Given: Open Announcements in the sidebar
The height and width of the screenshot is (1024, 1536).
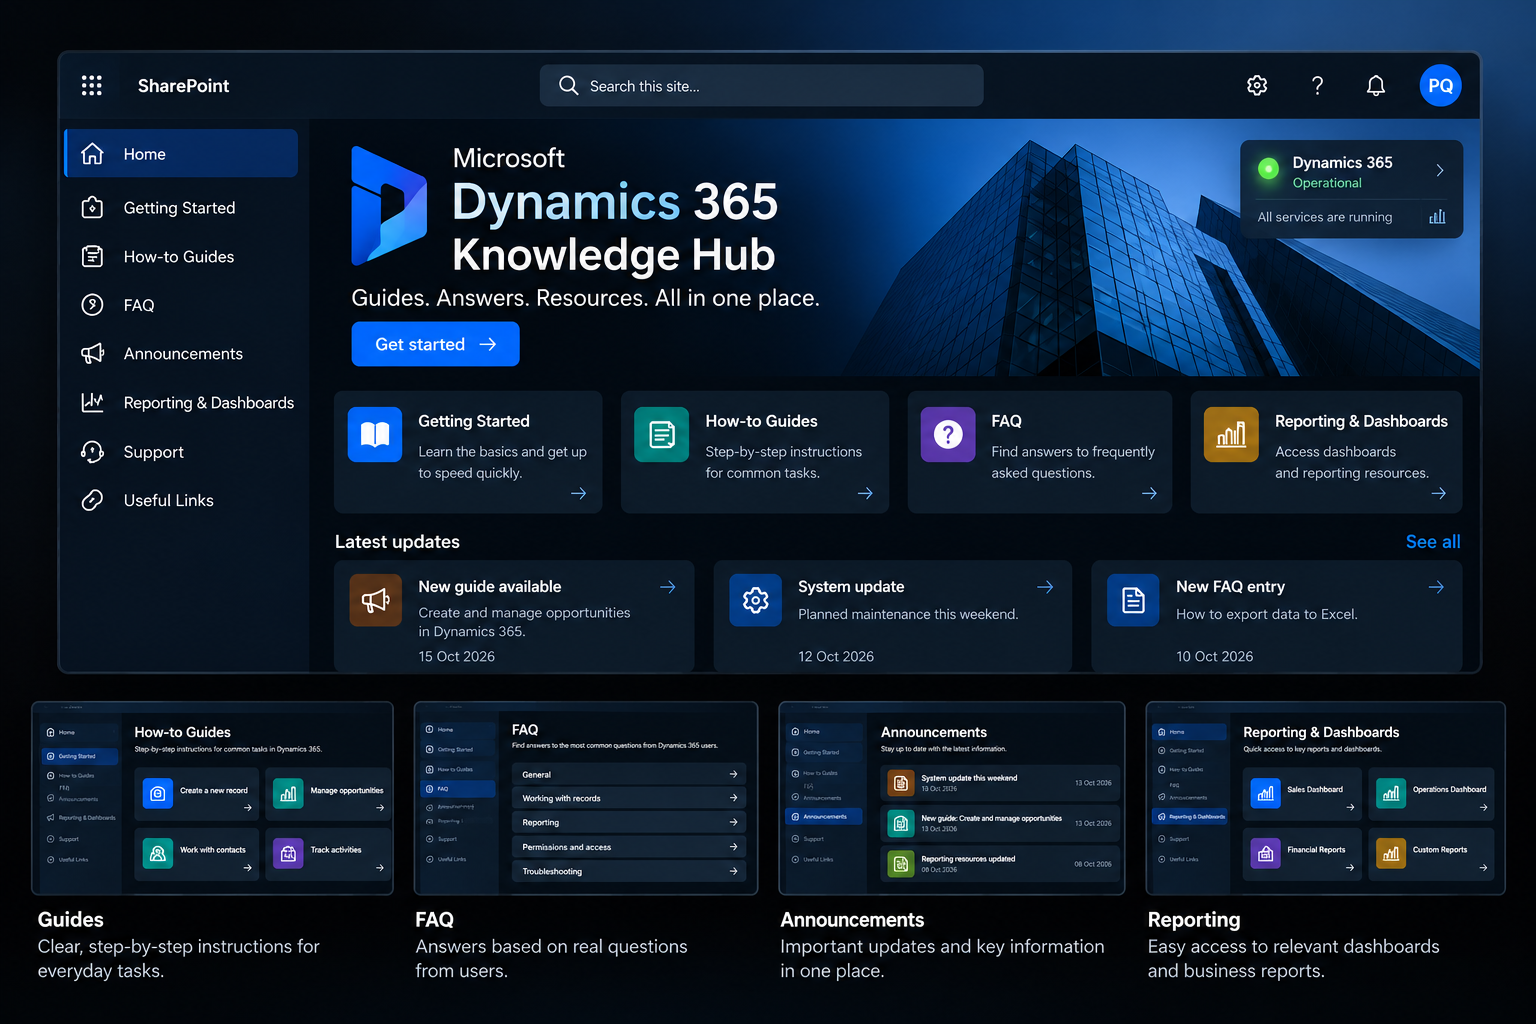Looking at the screenshot, I should point(181,354).
